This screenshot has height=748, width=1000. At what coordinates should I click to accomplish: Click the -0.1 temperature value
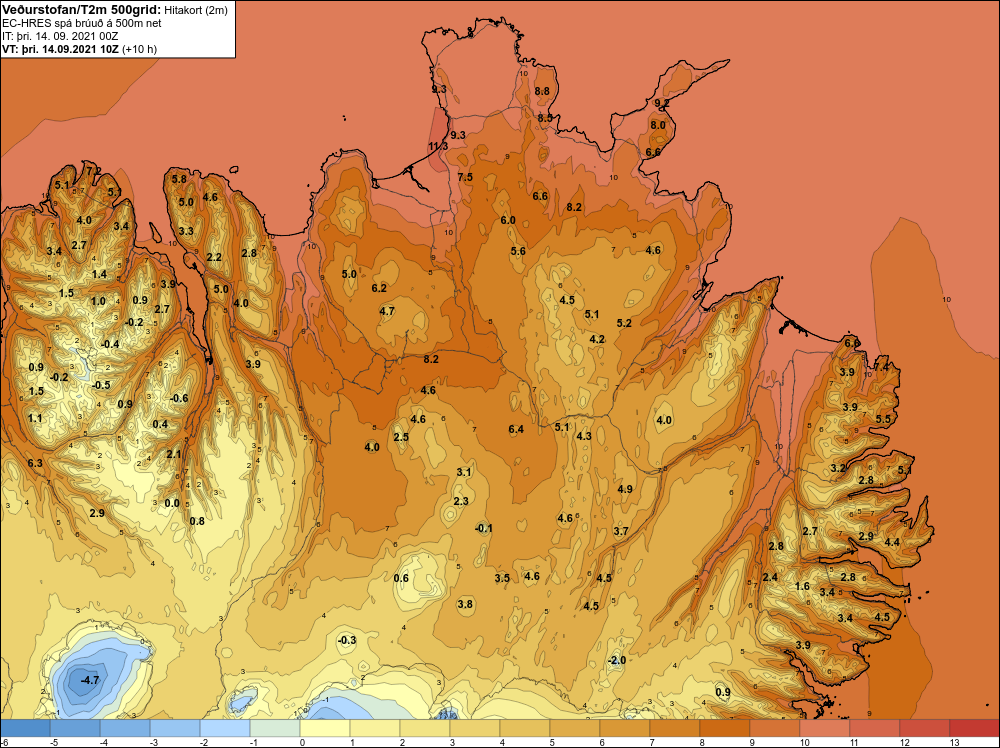point(484,528)
